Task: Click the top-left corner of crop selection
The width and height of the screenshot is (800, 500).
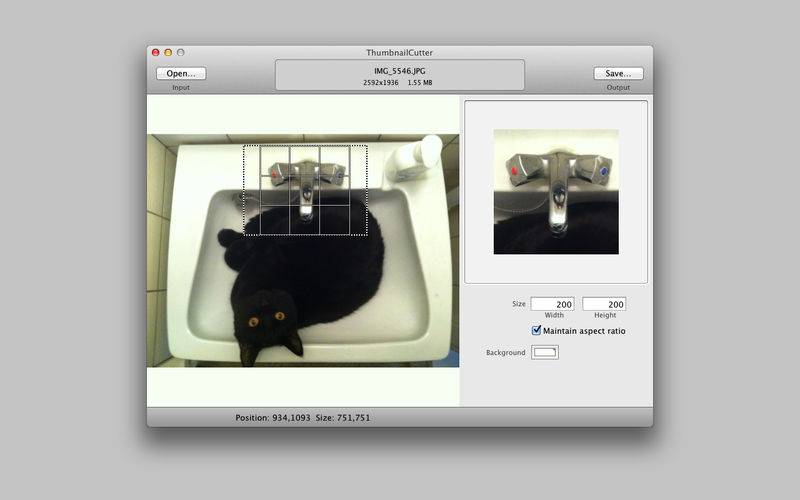Action: click(x=244, y=146)
